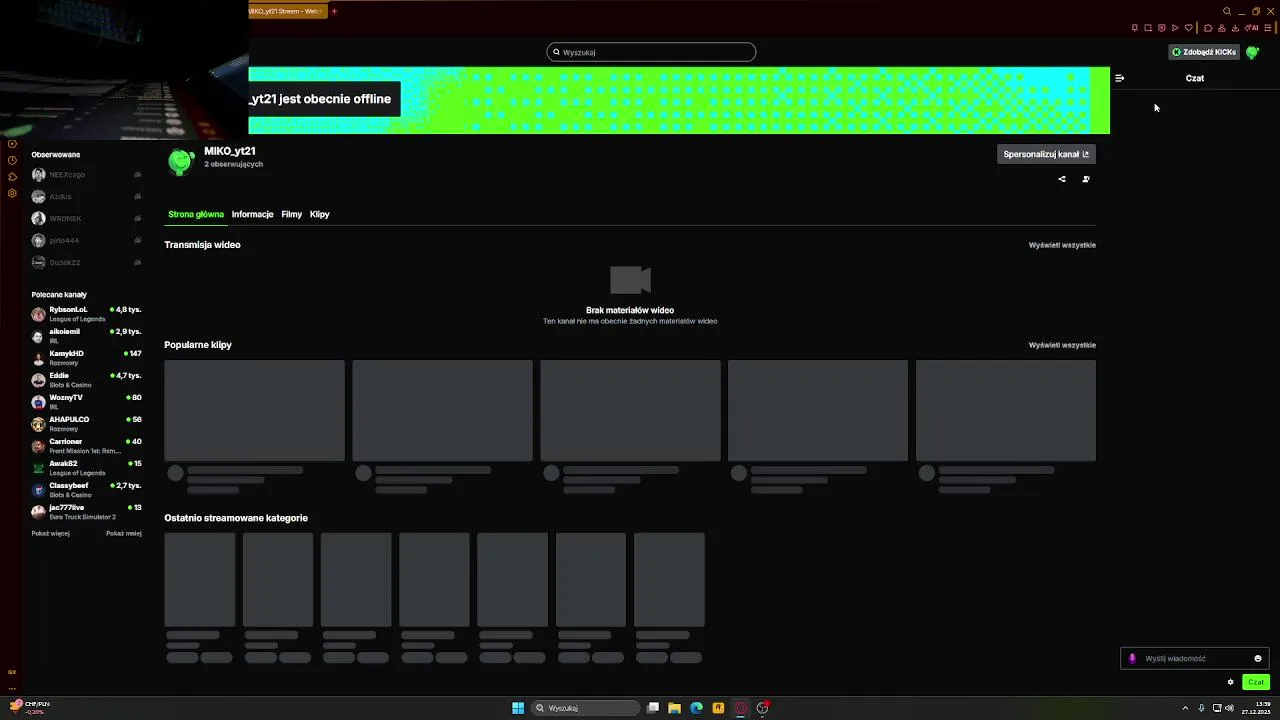1280x720 pixels.
Task: Switch to the Klipy tab
Action: (319, 214)
